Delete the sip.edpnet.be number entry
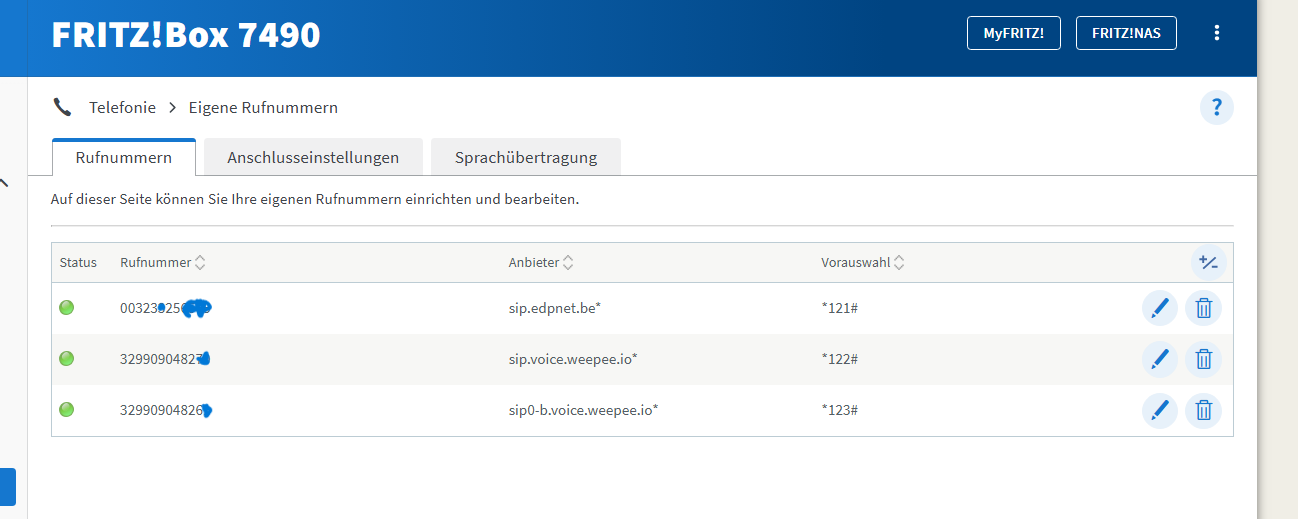The height and width of the screenshot is (519, 1298). (1204, 308)
